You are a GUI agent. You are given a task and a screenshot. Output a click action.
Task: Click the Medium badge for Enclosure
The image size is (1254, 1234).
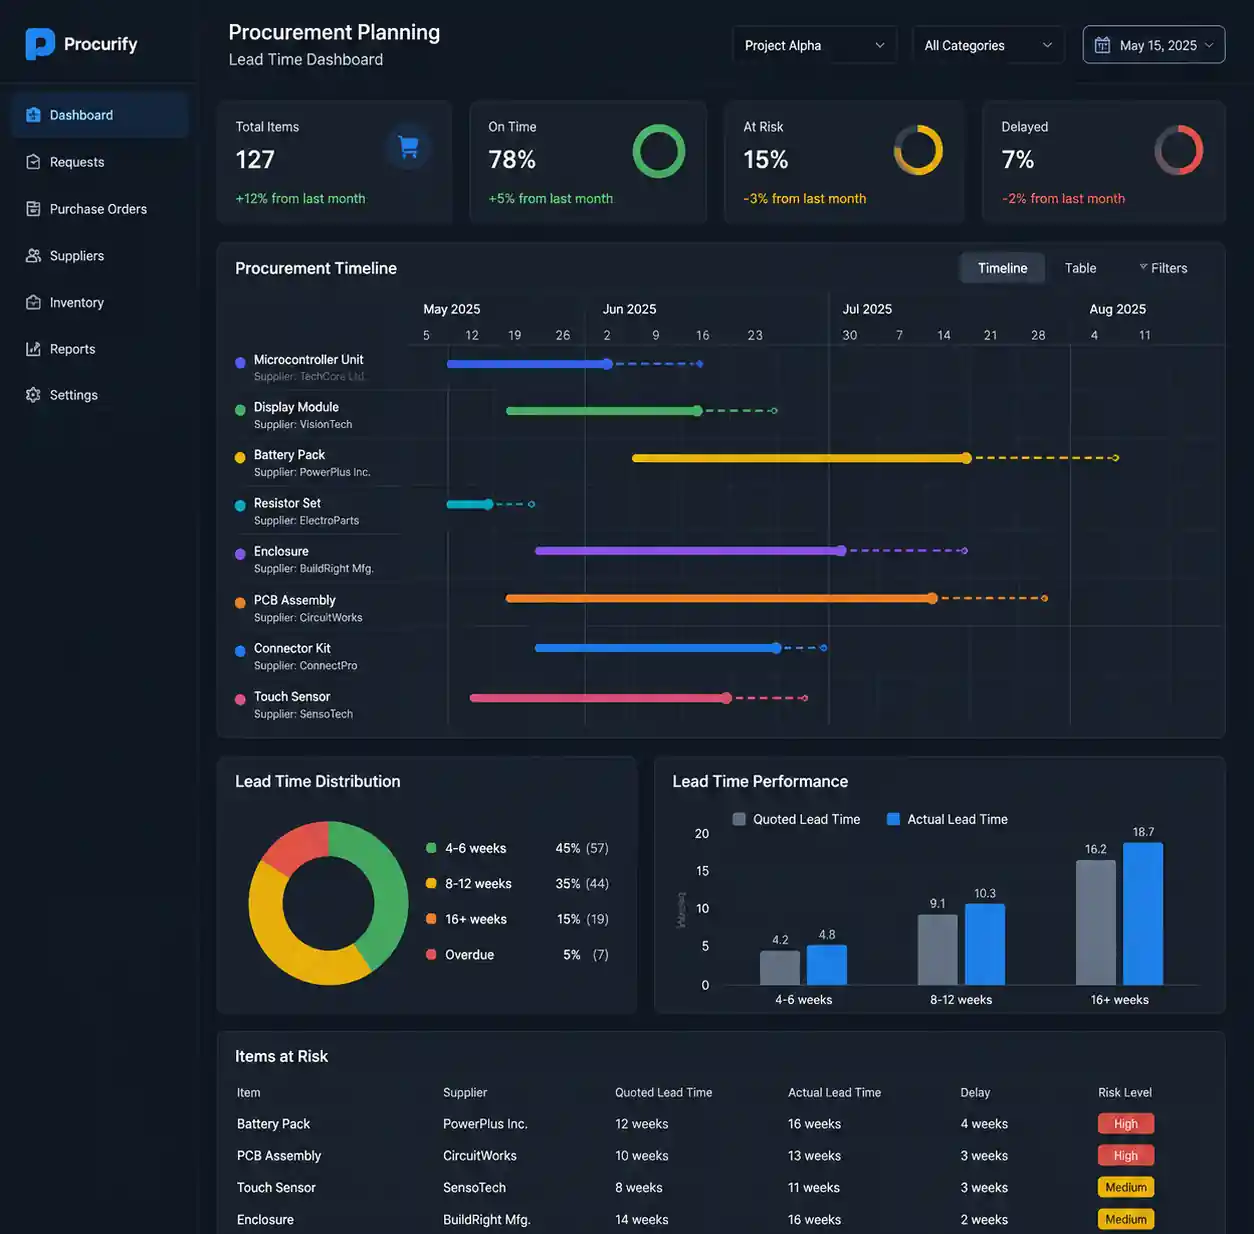[1125, 1219]
